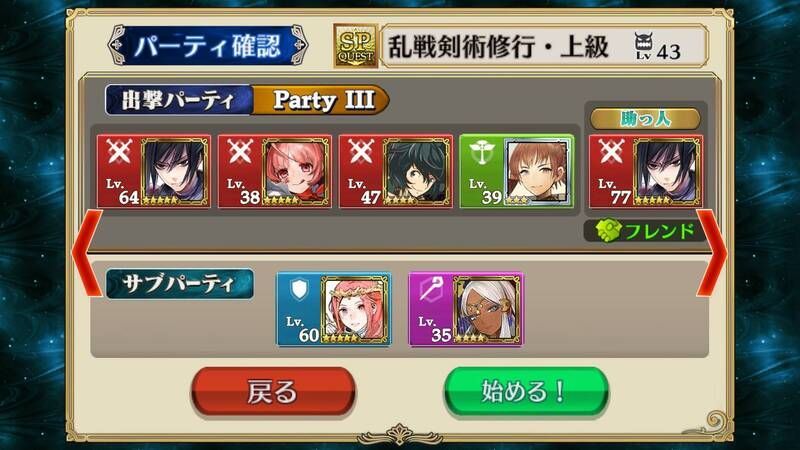Image resolution: width=800 pixels, height=450 pixels.
Task: Click the green 始める！ start button
Action: pyautogui.click(x=526, y=392)
